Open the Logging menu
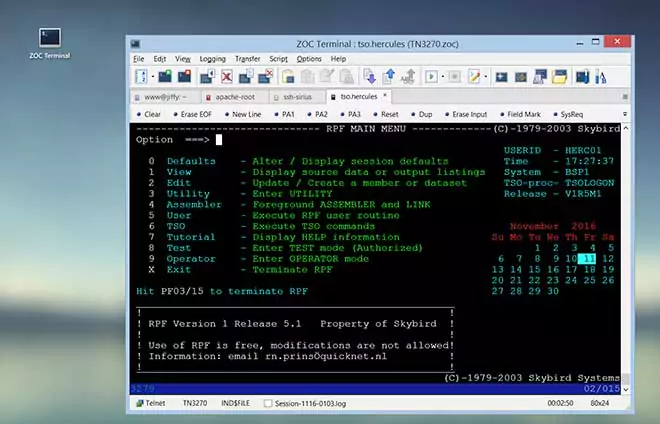The height and width of the screenshot is (424, 660). click(213, 59)
